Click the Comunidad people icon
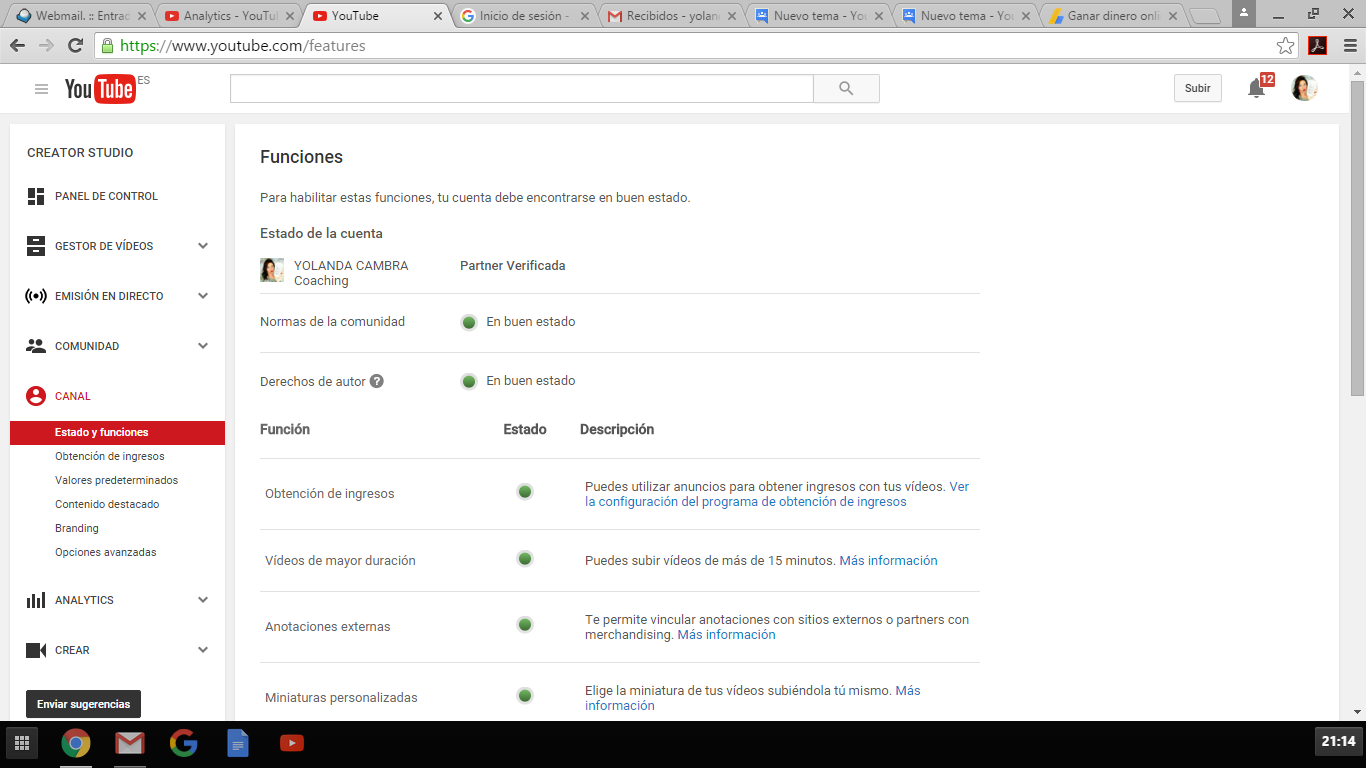 (36, 346)
